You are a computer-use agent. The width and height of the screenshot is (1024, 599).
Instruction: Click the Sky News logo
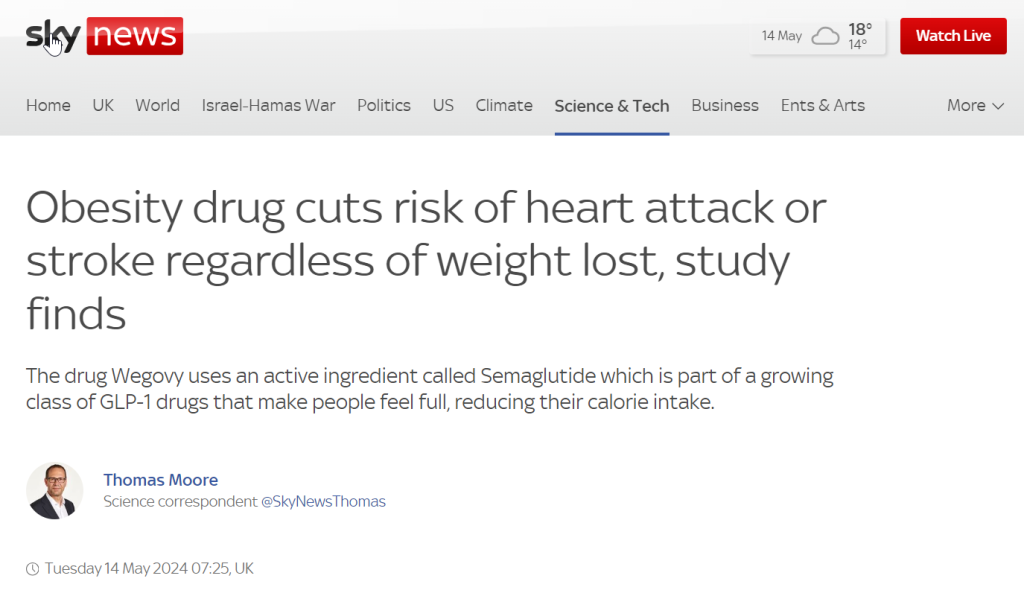pyautogui.click(x=104, y=36)
